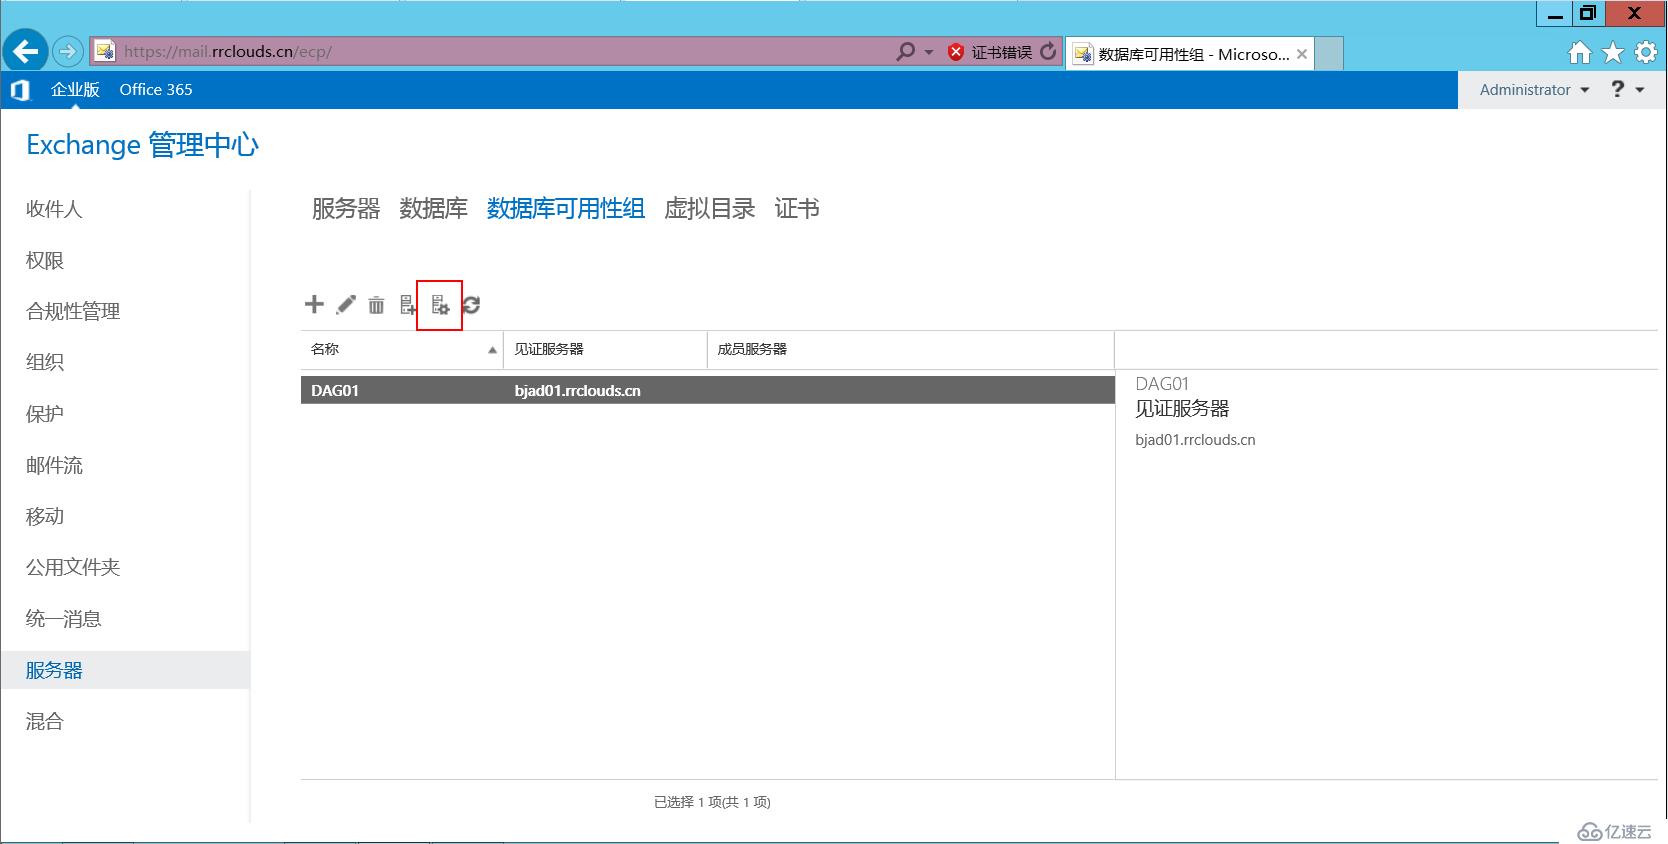Open browser favorites star
The width and height of the screenshot is (1668, 844).
(x=1613, y=52)
